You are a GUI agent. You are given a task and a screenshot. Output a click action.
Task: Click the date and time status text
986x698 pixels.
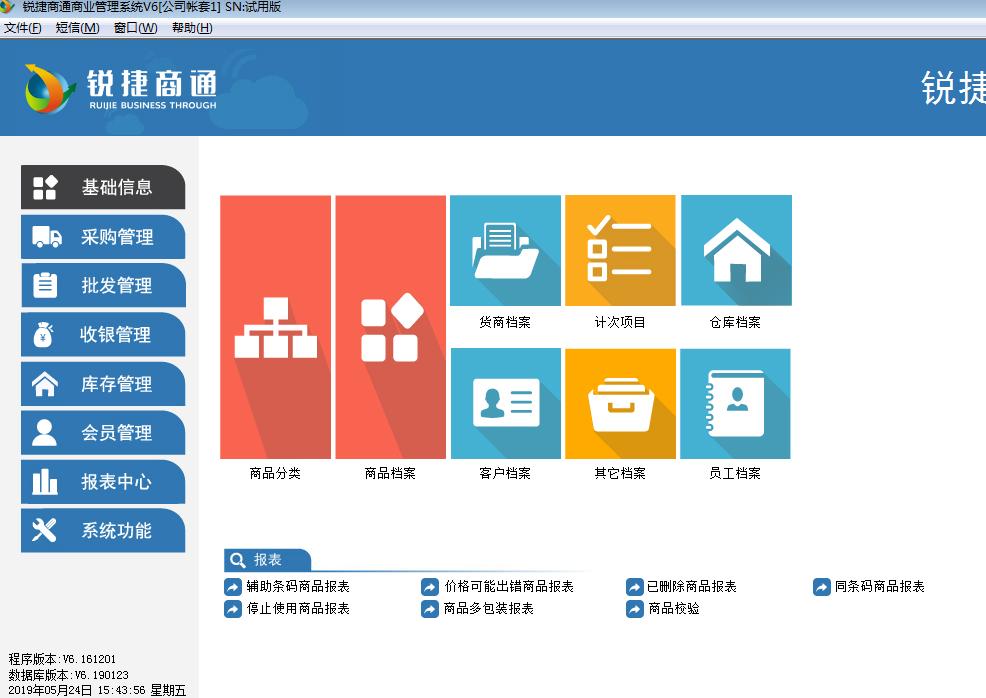point(97,690)
